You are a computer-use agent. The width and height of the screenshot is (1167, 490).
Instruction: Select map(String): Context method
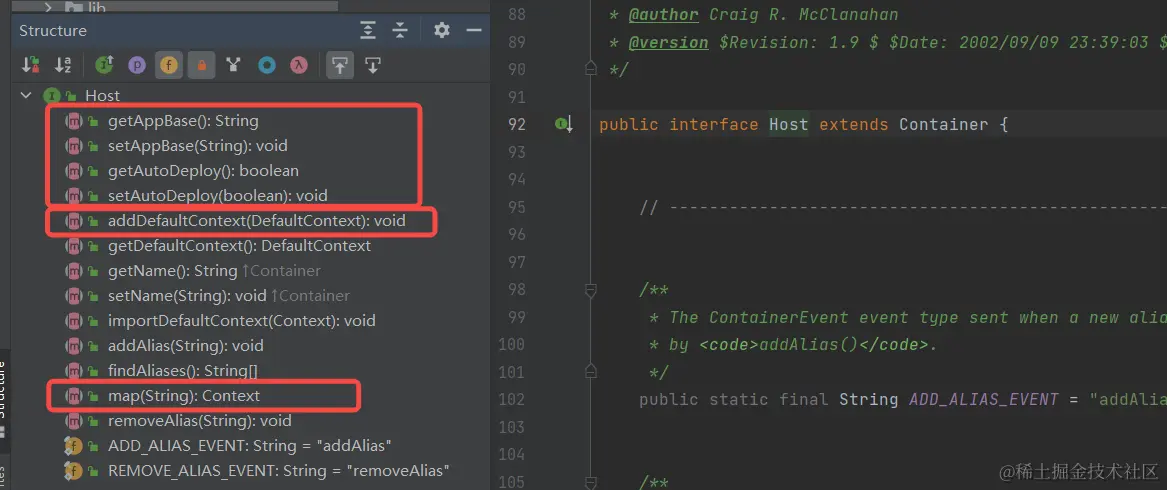click(184, 395)
